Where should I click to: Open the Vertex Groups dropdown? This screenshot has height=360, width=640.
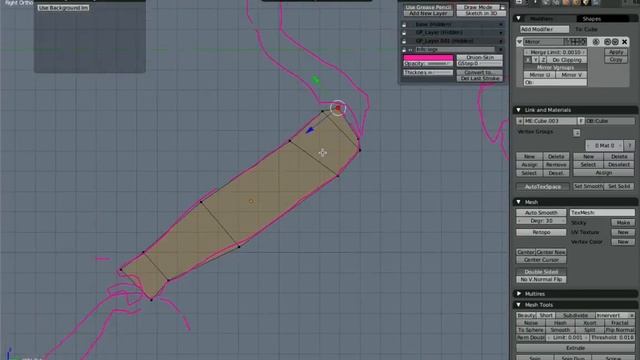click(x=576, y=133)
